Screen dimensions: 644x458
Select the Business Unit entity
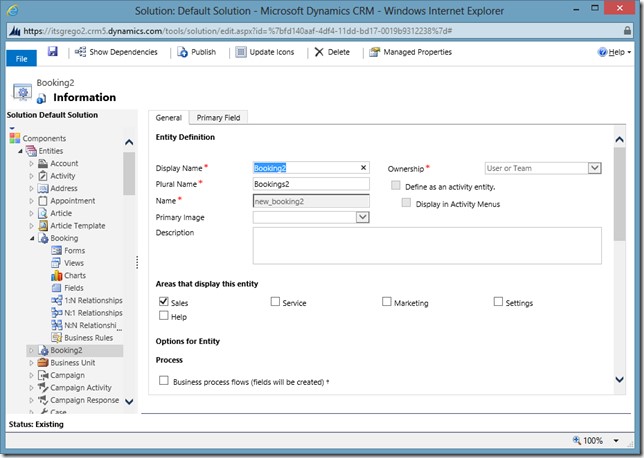[71, 363]
